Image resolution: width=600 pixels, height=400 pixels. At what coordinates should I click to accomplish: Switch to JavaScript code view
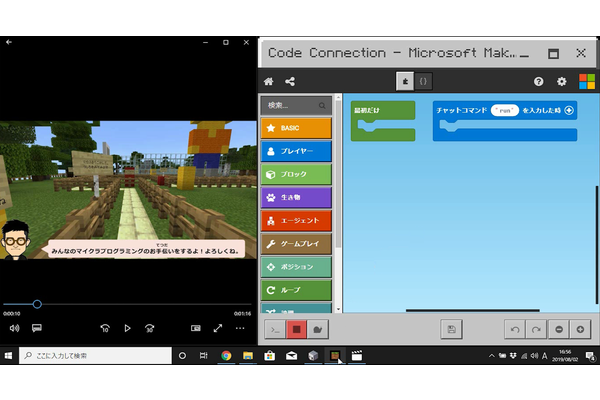[x=423, y=81]
